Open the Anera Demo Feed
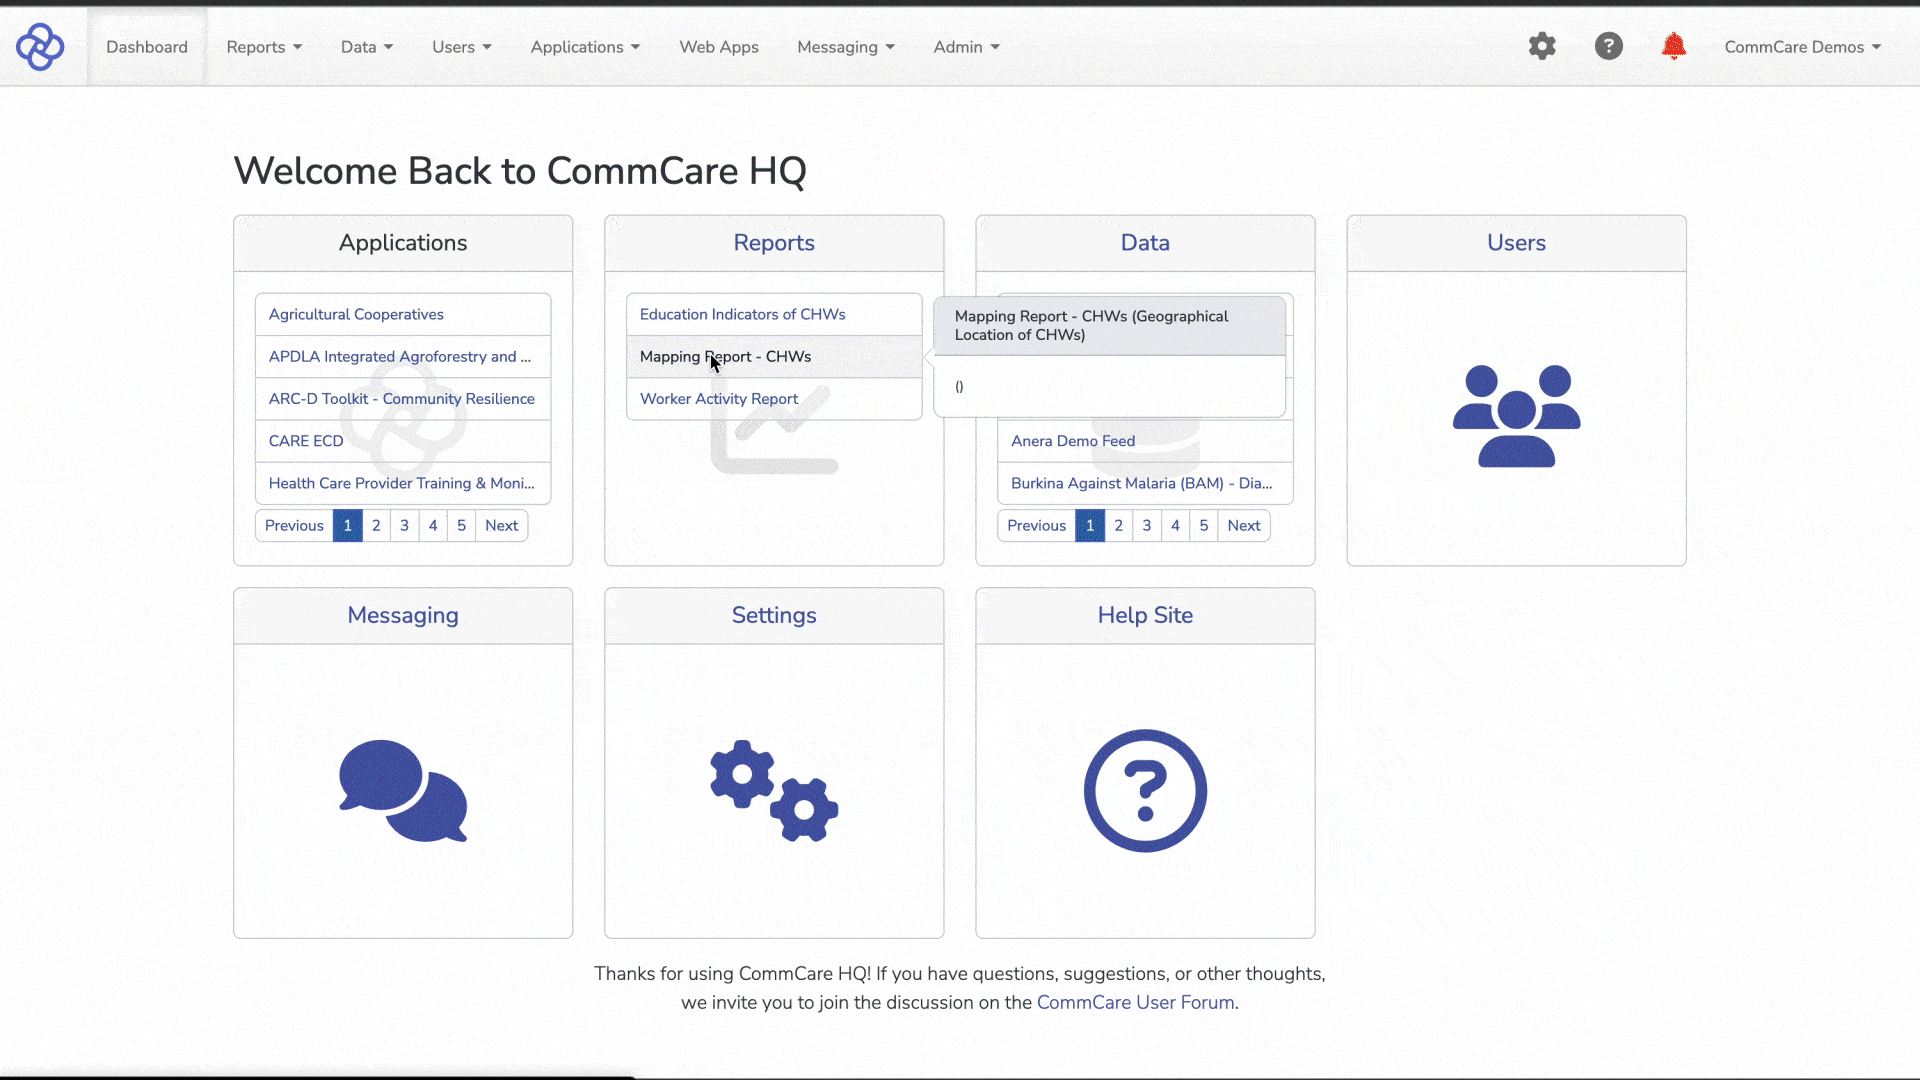The height and width of the screenshot is (1080, 1920). pyautogui.click(x=1073, y=441)
